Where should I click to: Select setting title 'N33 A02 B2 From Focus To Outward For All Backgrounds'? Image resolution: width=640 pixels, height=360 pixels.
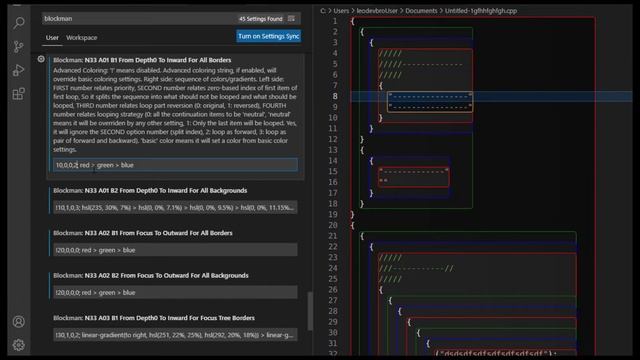167,276
